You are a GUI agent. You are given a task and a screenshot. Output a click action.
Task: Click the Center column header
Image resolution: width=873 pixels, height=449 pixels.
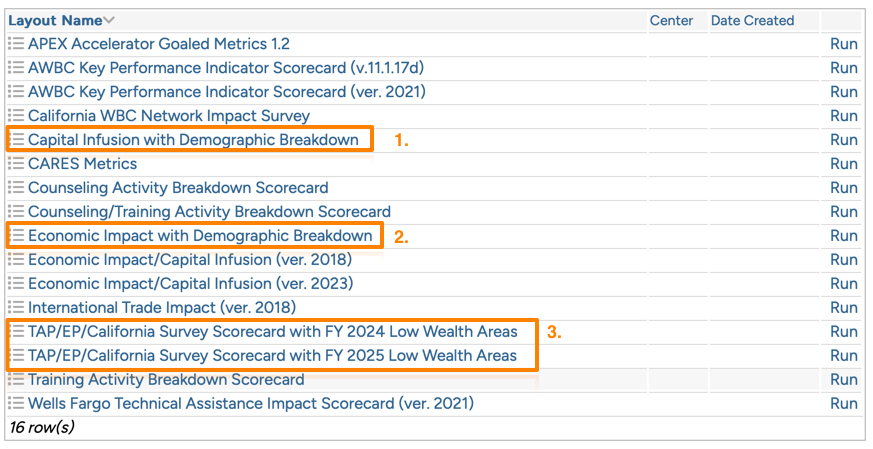point(671,21)
